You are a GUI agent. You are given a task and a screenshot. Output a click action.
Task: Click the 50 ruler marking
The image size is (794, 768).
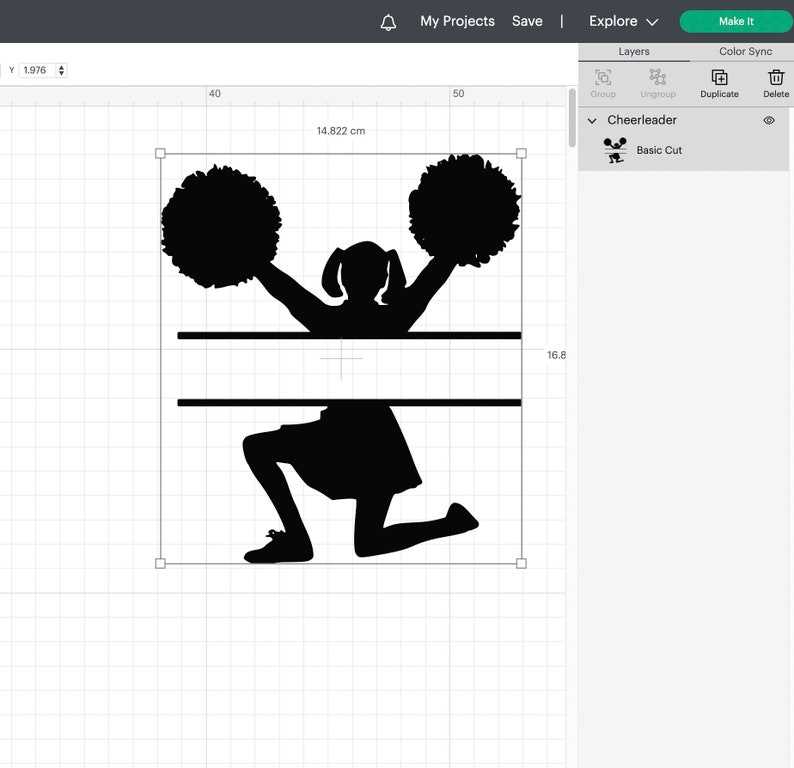458,94
